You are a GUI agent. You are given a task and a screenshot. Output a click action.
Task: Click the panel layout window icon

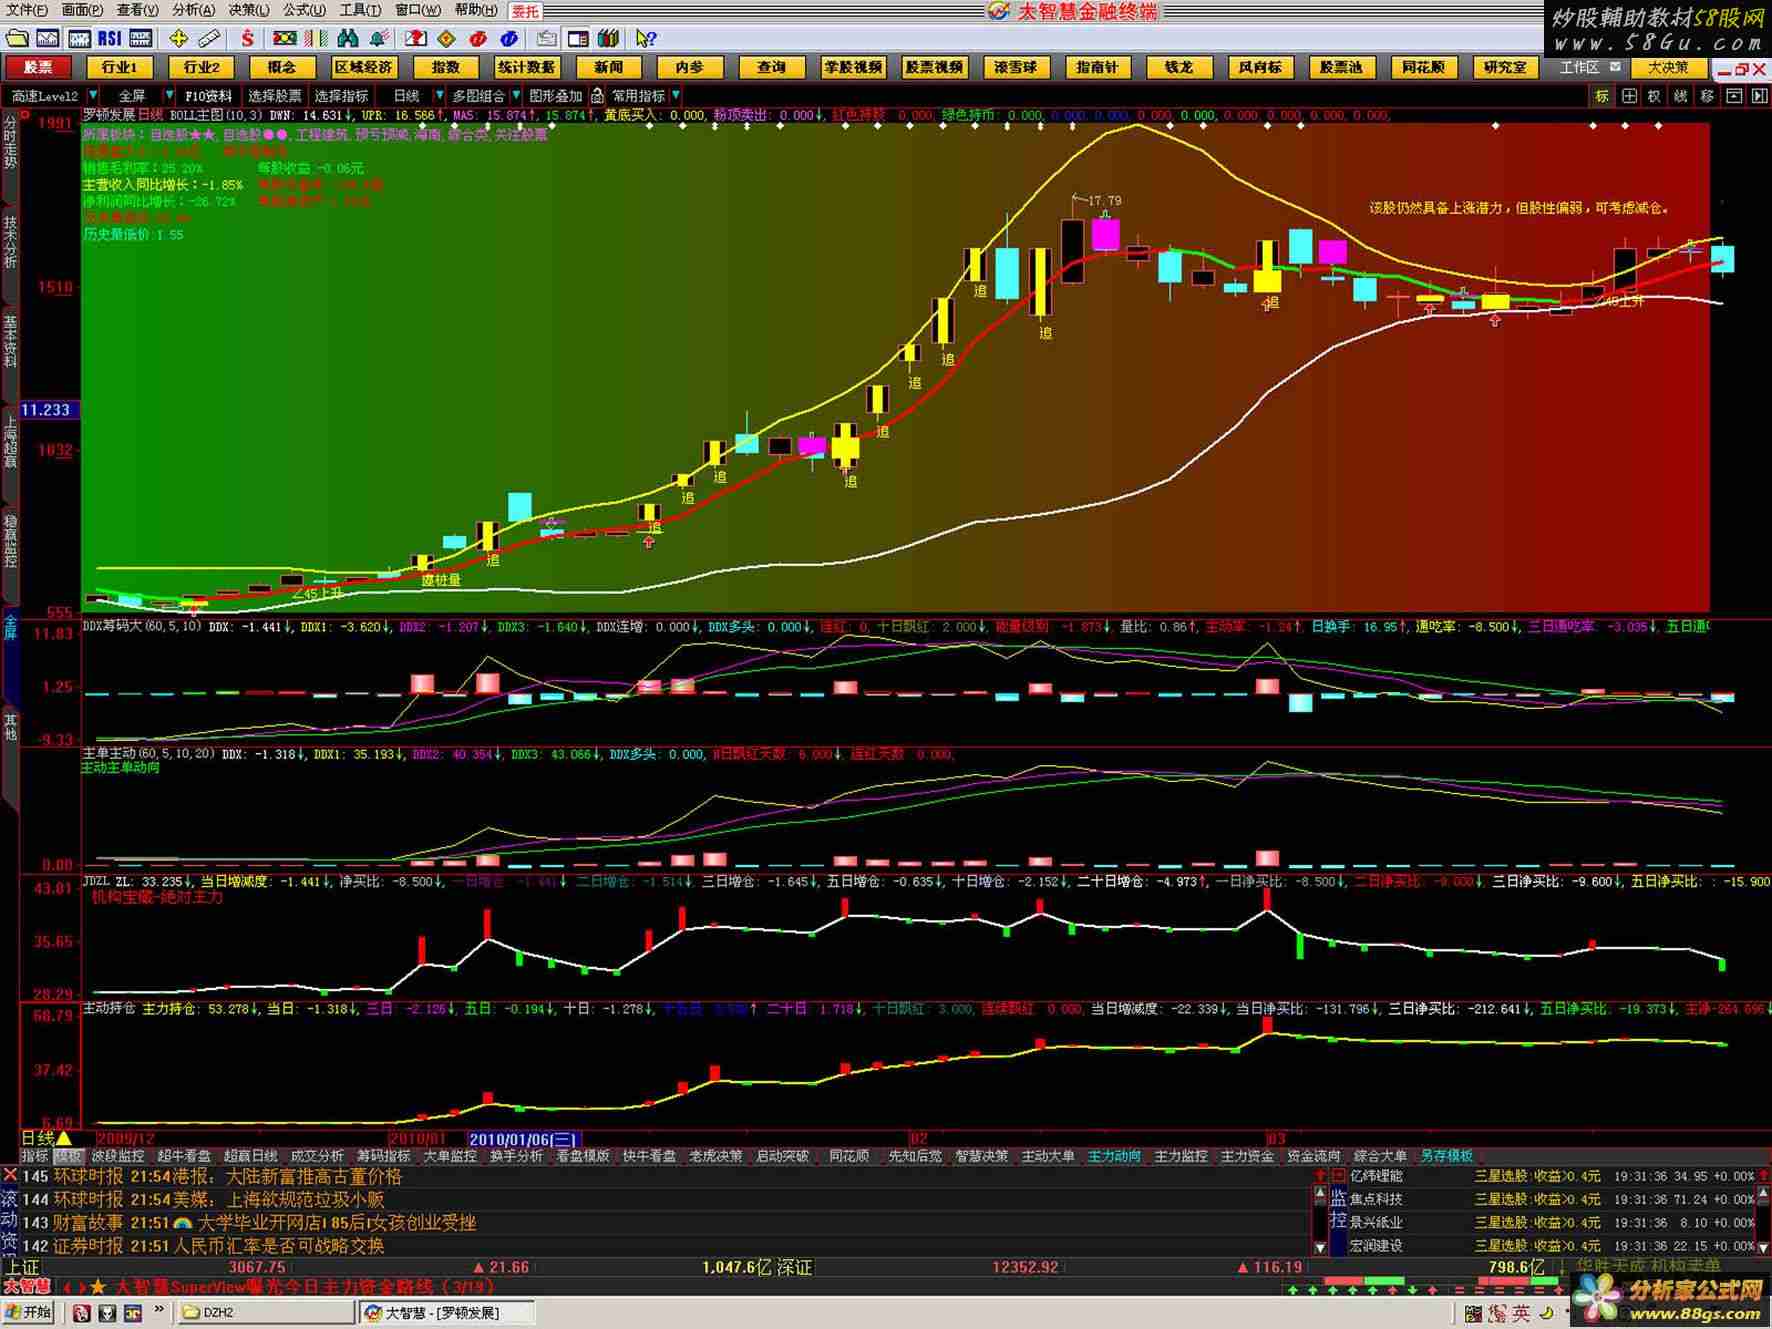click(577, 39)
